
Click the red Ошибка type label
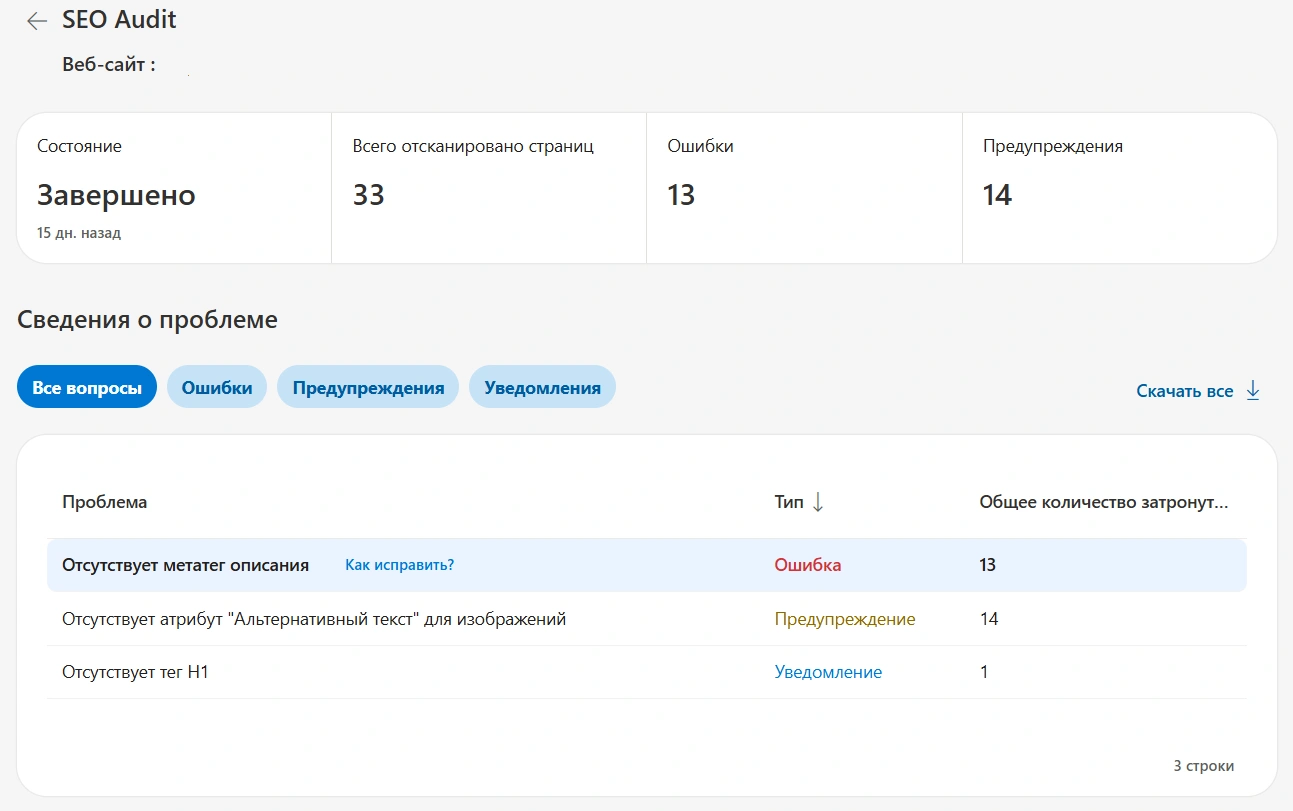tap(808, 565)
